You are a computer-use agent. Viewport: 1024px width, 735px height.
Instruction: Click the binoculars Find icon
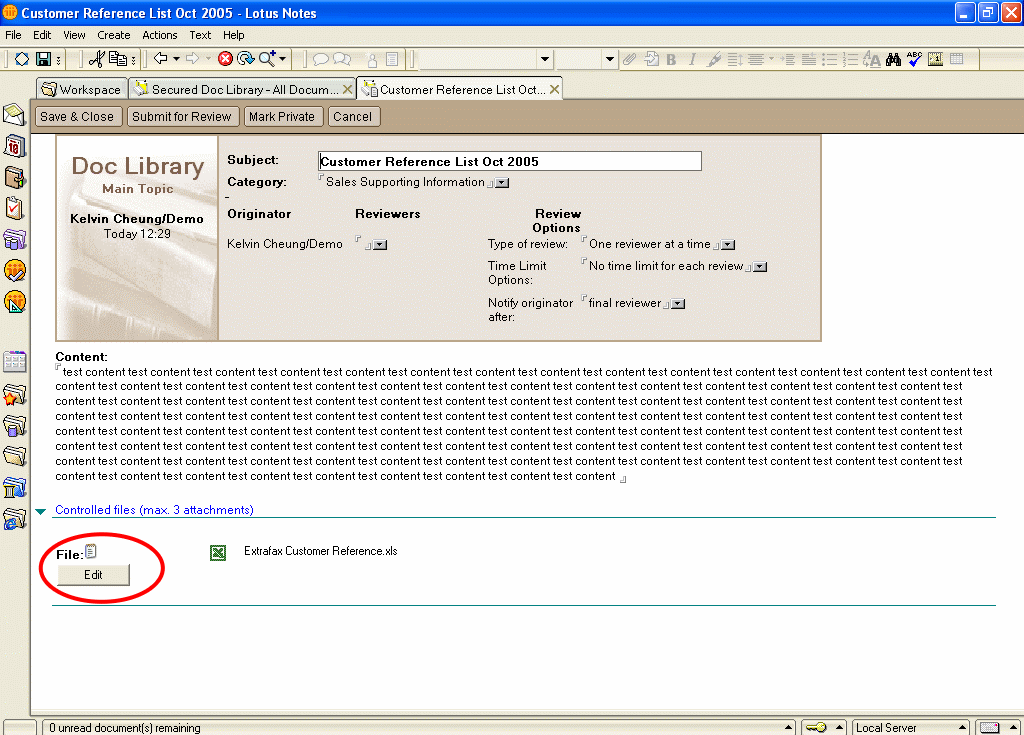(x=893, y=60)
